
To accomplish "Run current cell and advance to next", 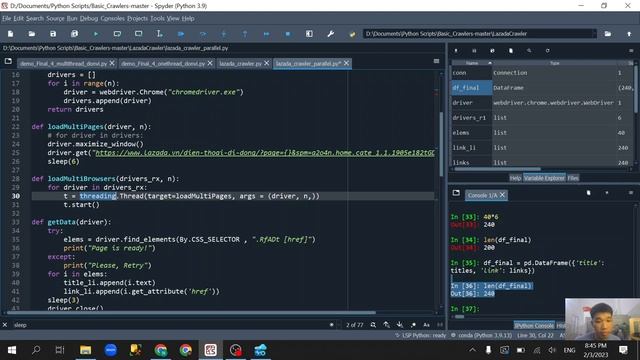I will (138, 34).
